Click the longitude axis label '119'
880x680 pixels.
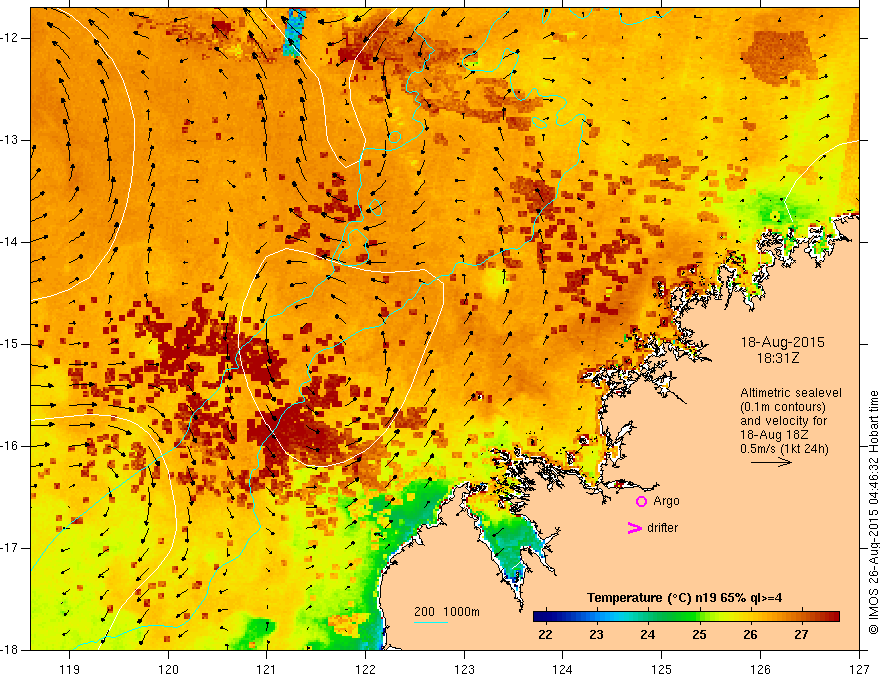(x=70, y=669)
